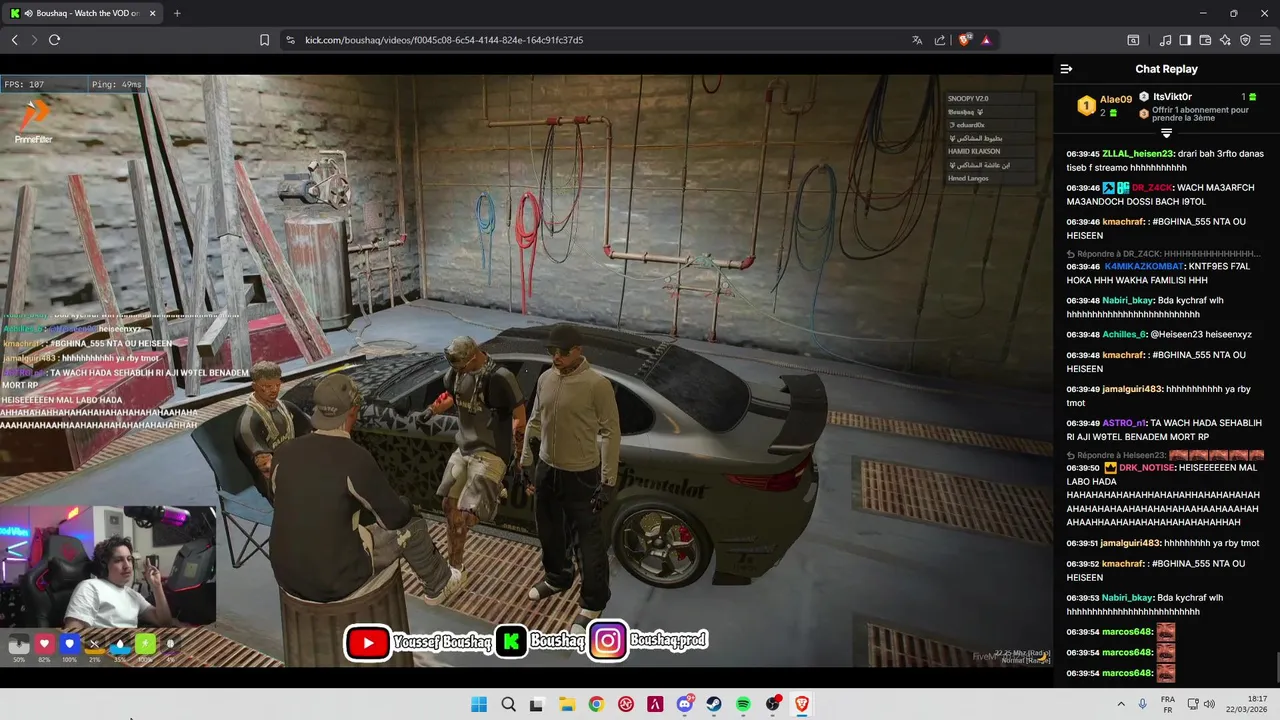Open a new browser tab
Viewport: 1280px width, 720px height.
177,13
